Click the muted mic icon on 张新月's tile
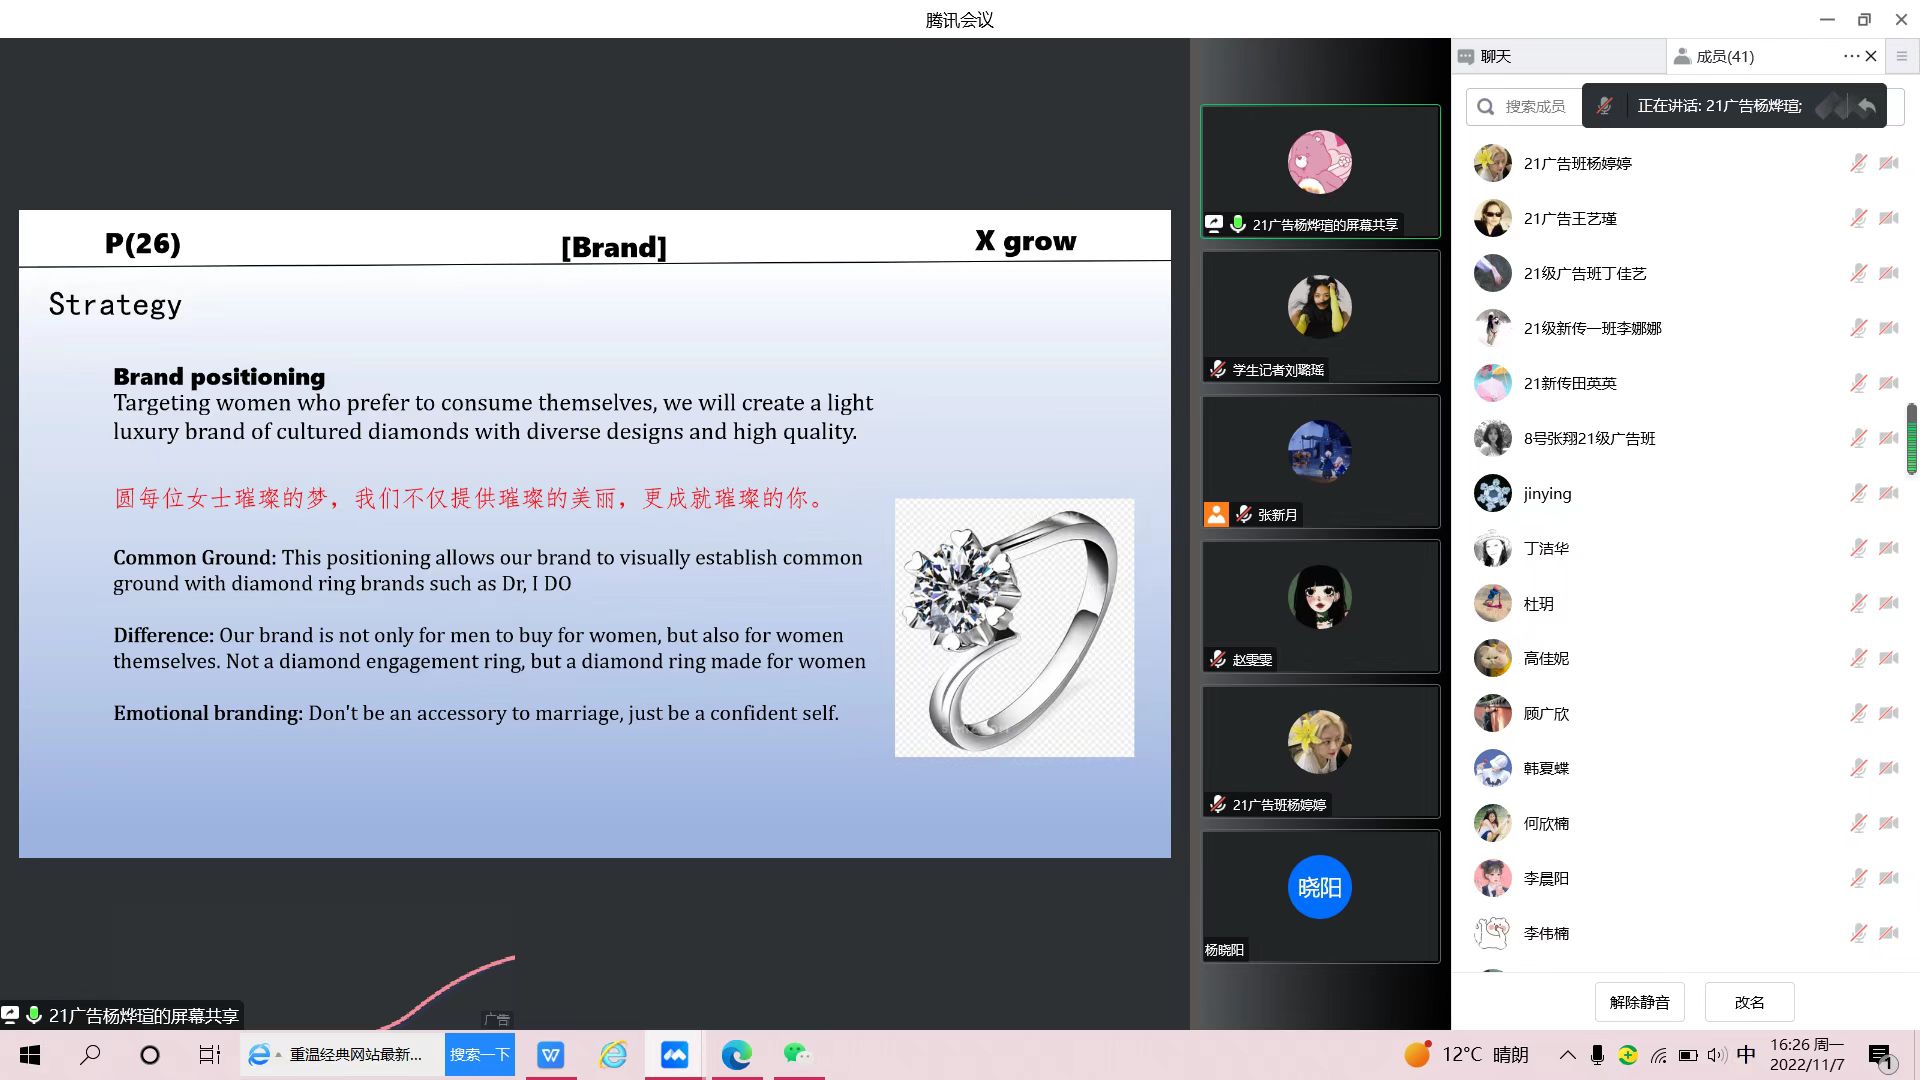Screen dimensions: 1920x1080 [x=1244, y=514]
